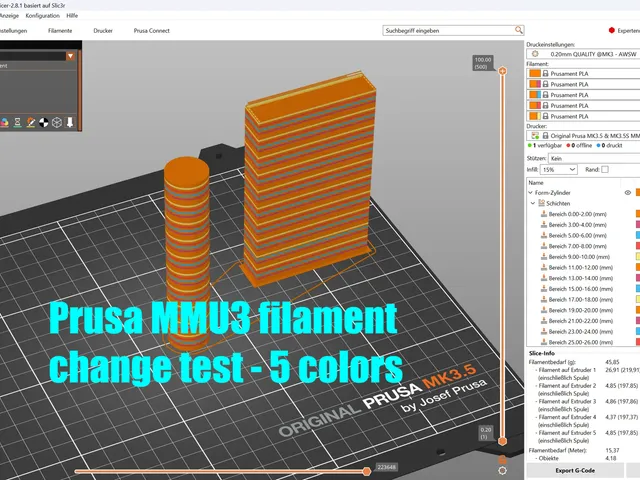The image size is (640, 480).
Task: Switch to the Filamente tab
Action: (60, 31)
